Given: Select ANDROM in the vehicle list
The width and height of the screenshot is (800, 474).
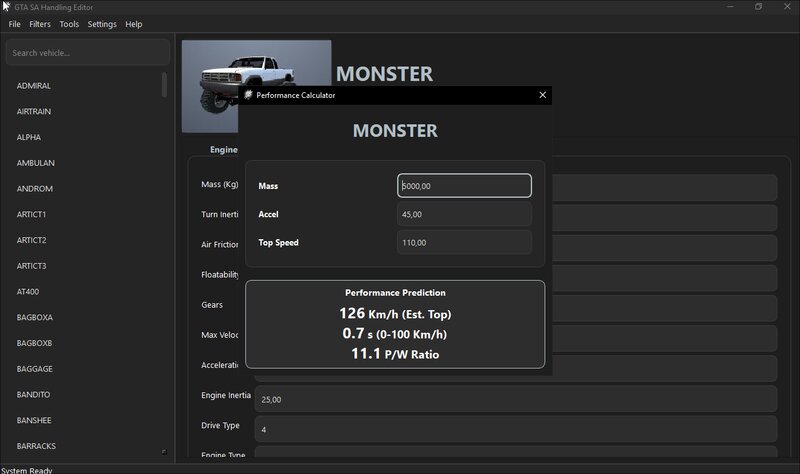Looking at the screenshot, I should 35,188.
